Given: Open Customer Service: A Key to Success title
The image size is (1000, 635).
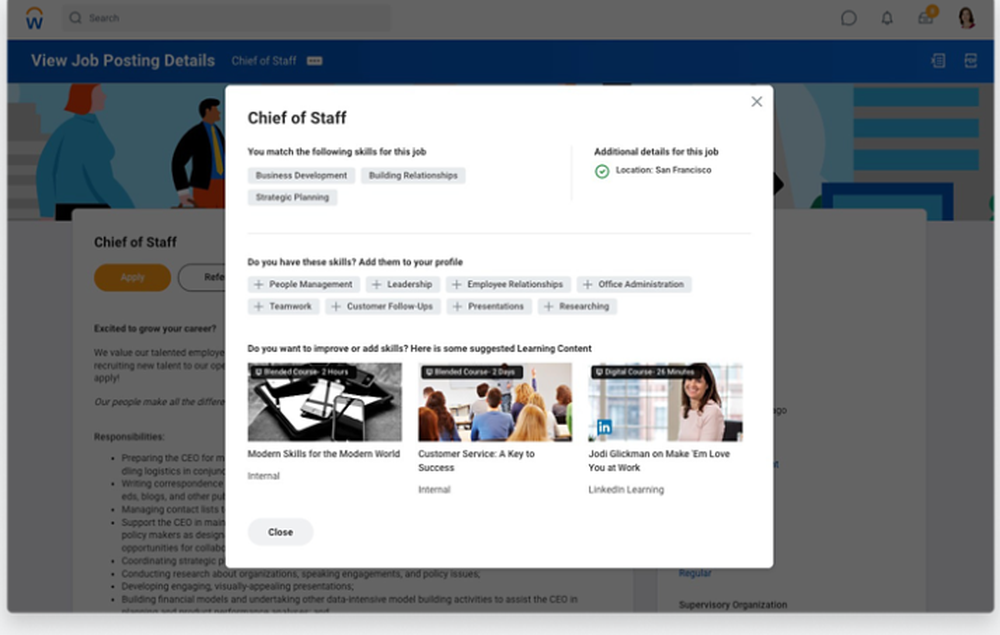Looking at the screenshot, I should pos(476,460).
